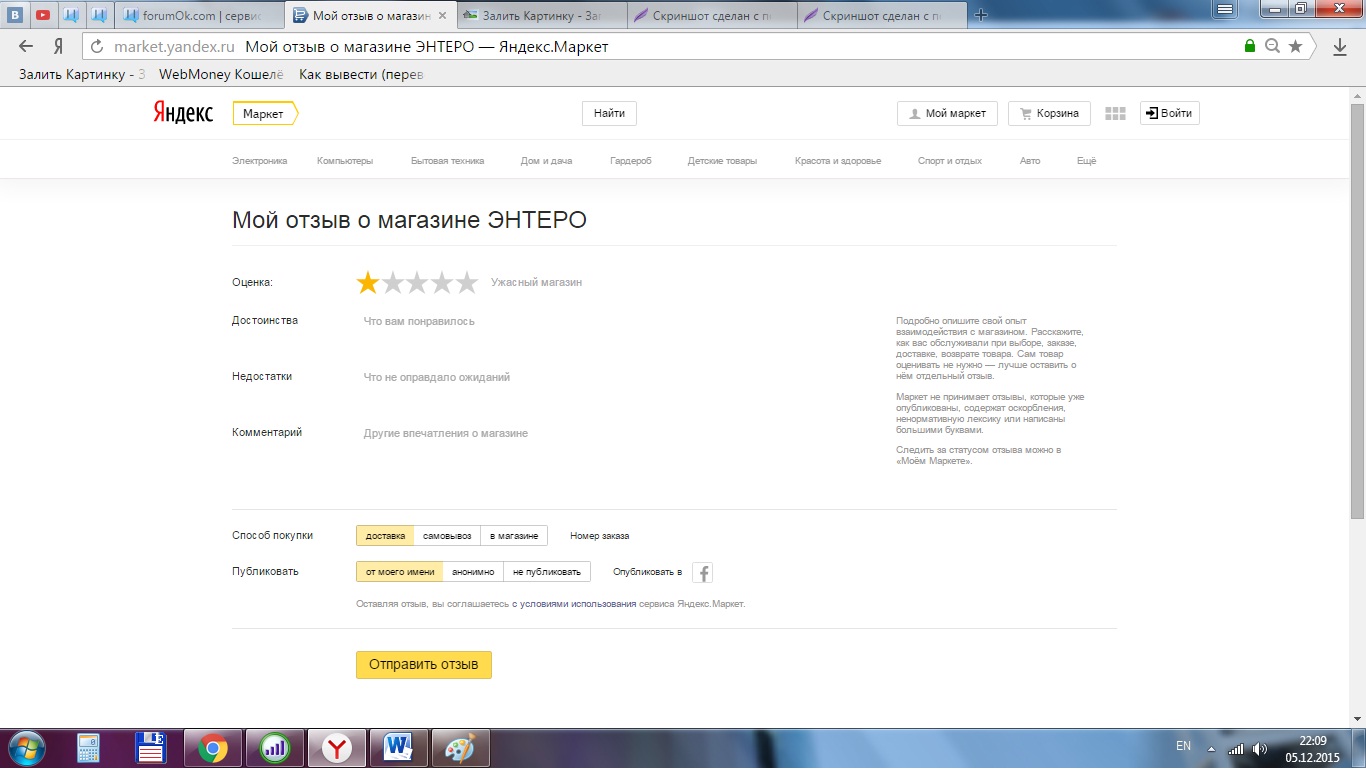Open Мой маркет account button
1366x770 pixels.
(947, 113)
